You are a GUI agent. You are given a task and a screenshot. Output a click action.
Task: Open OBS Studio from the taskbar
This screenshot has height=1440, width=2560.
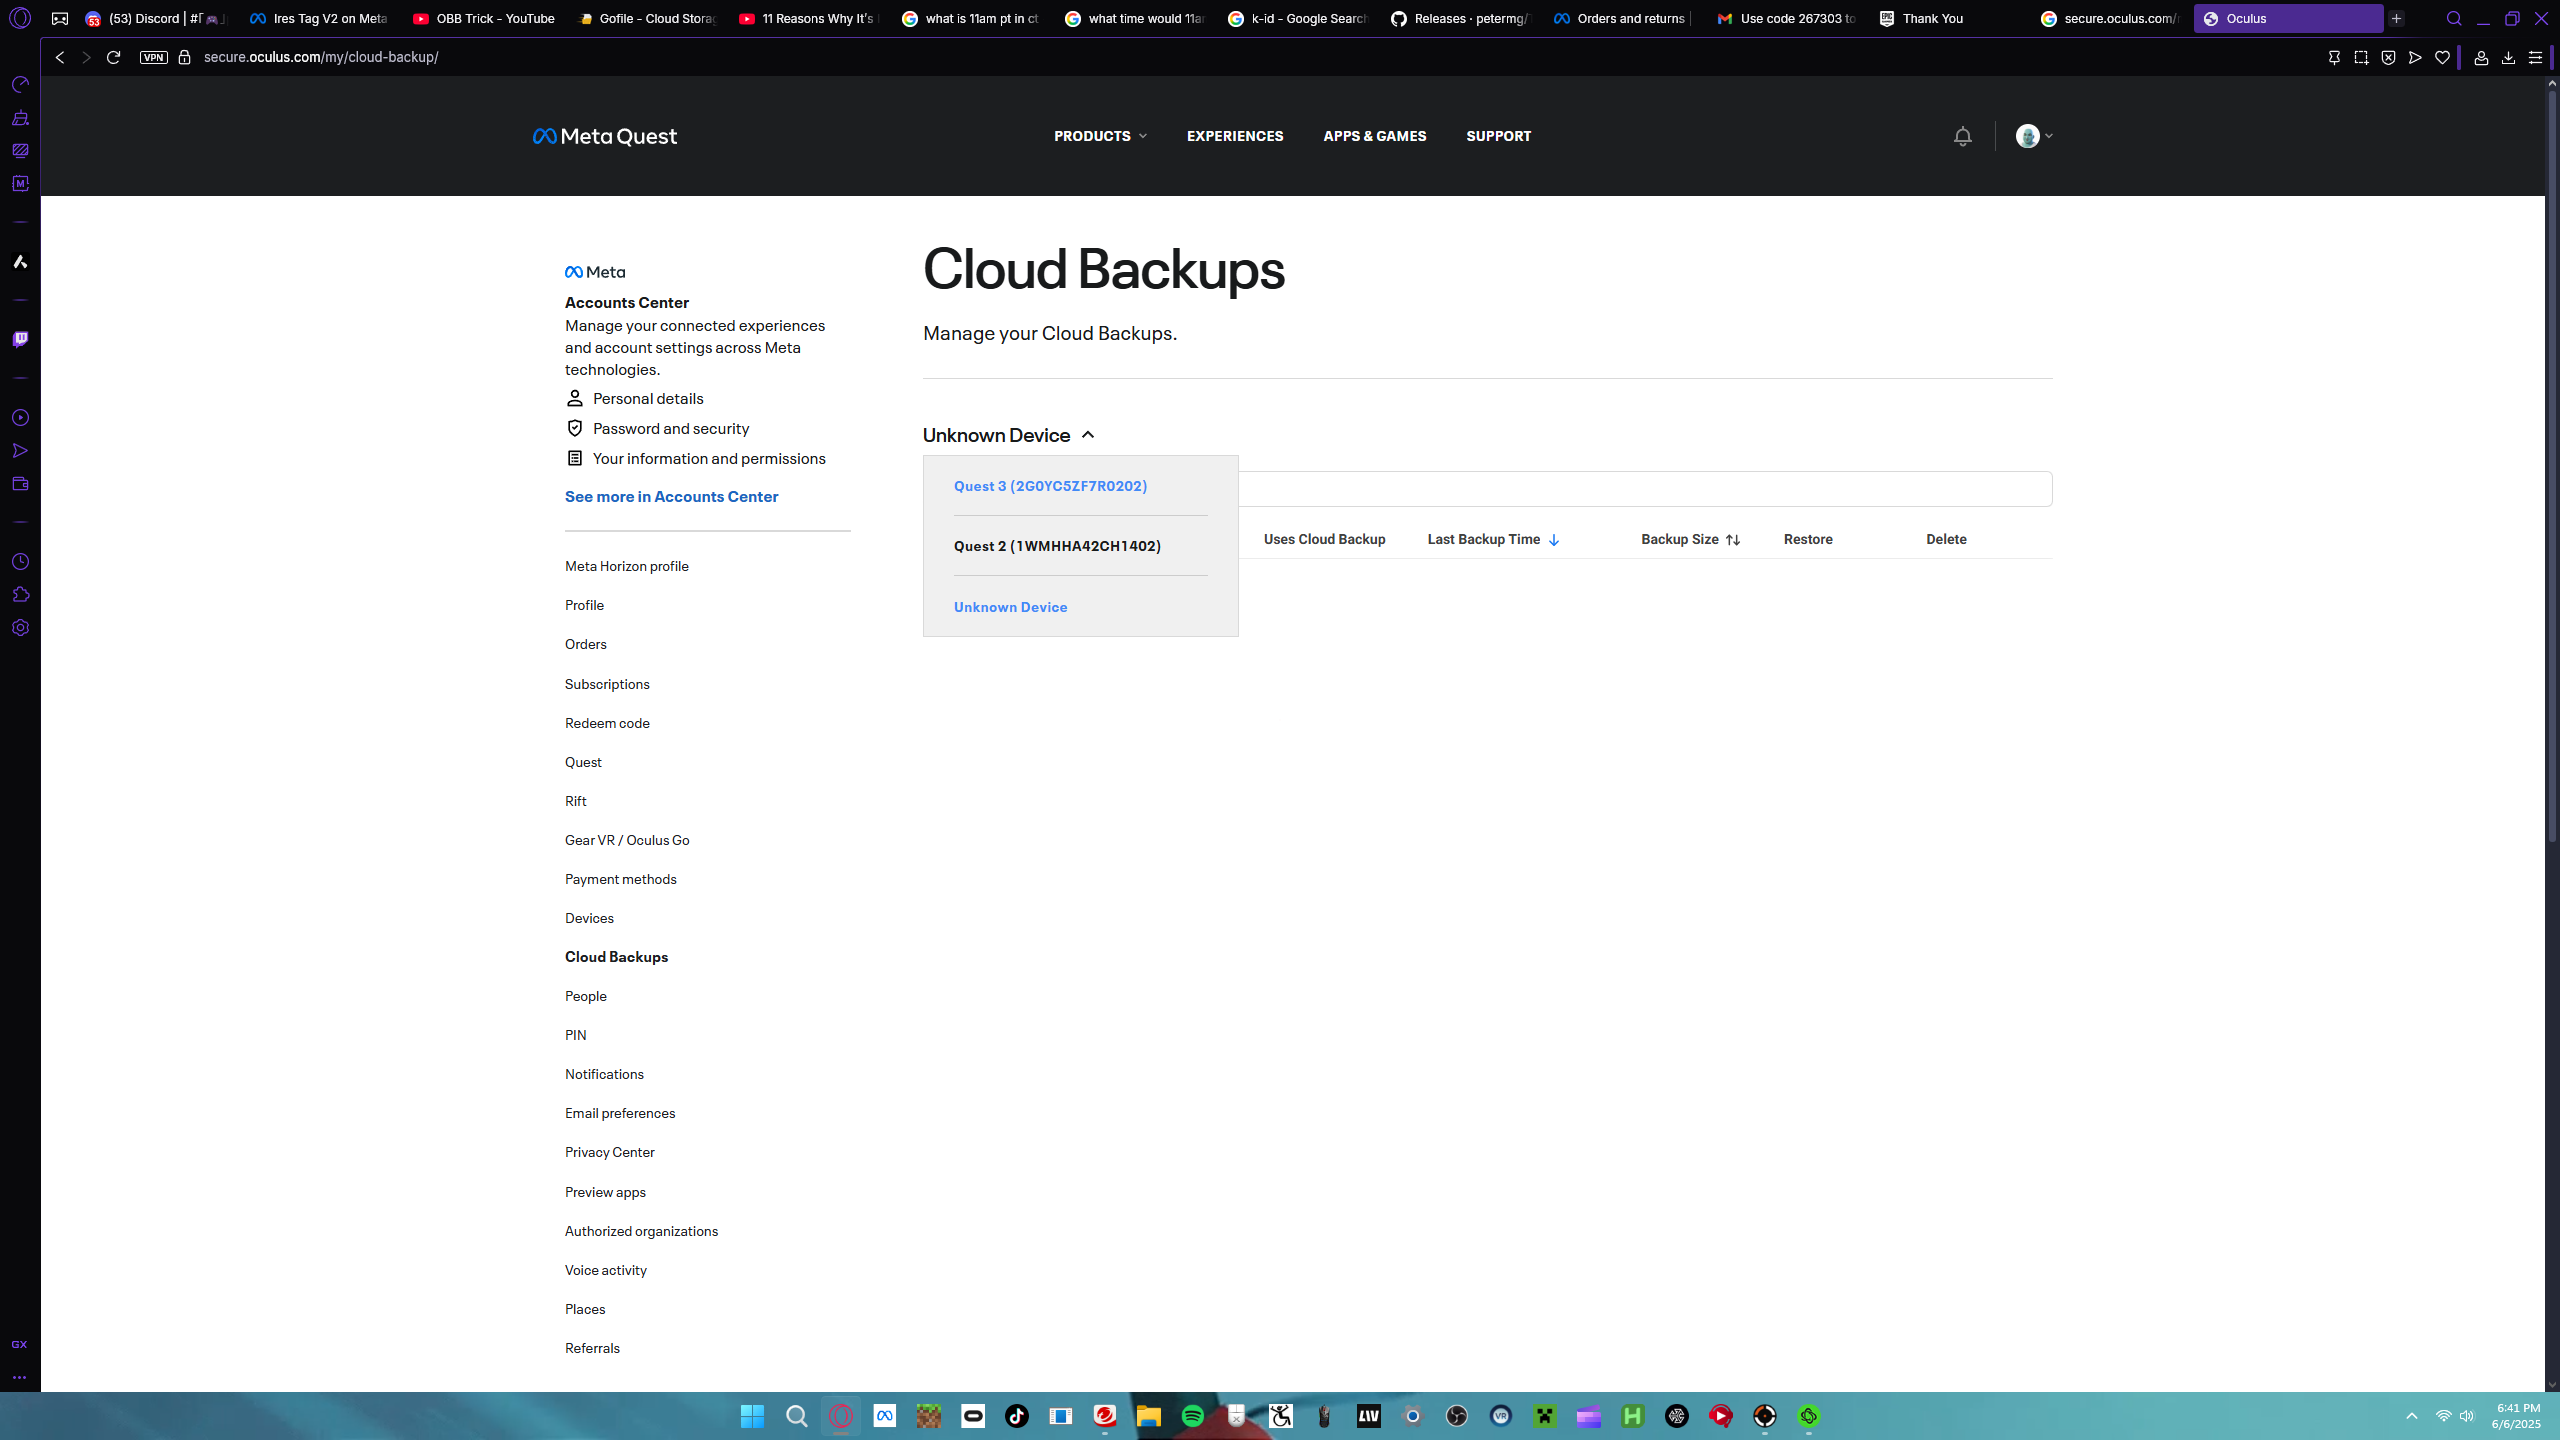tap(1457, 1416)
